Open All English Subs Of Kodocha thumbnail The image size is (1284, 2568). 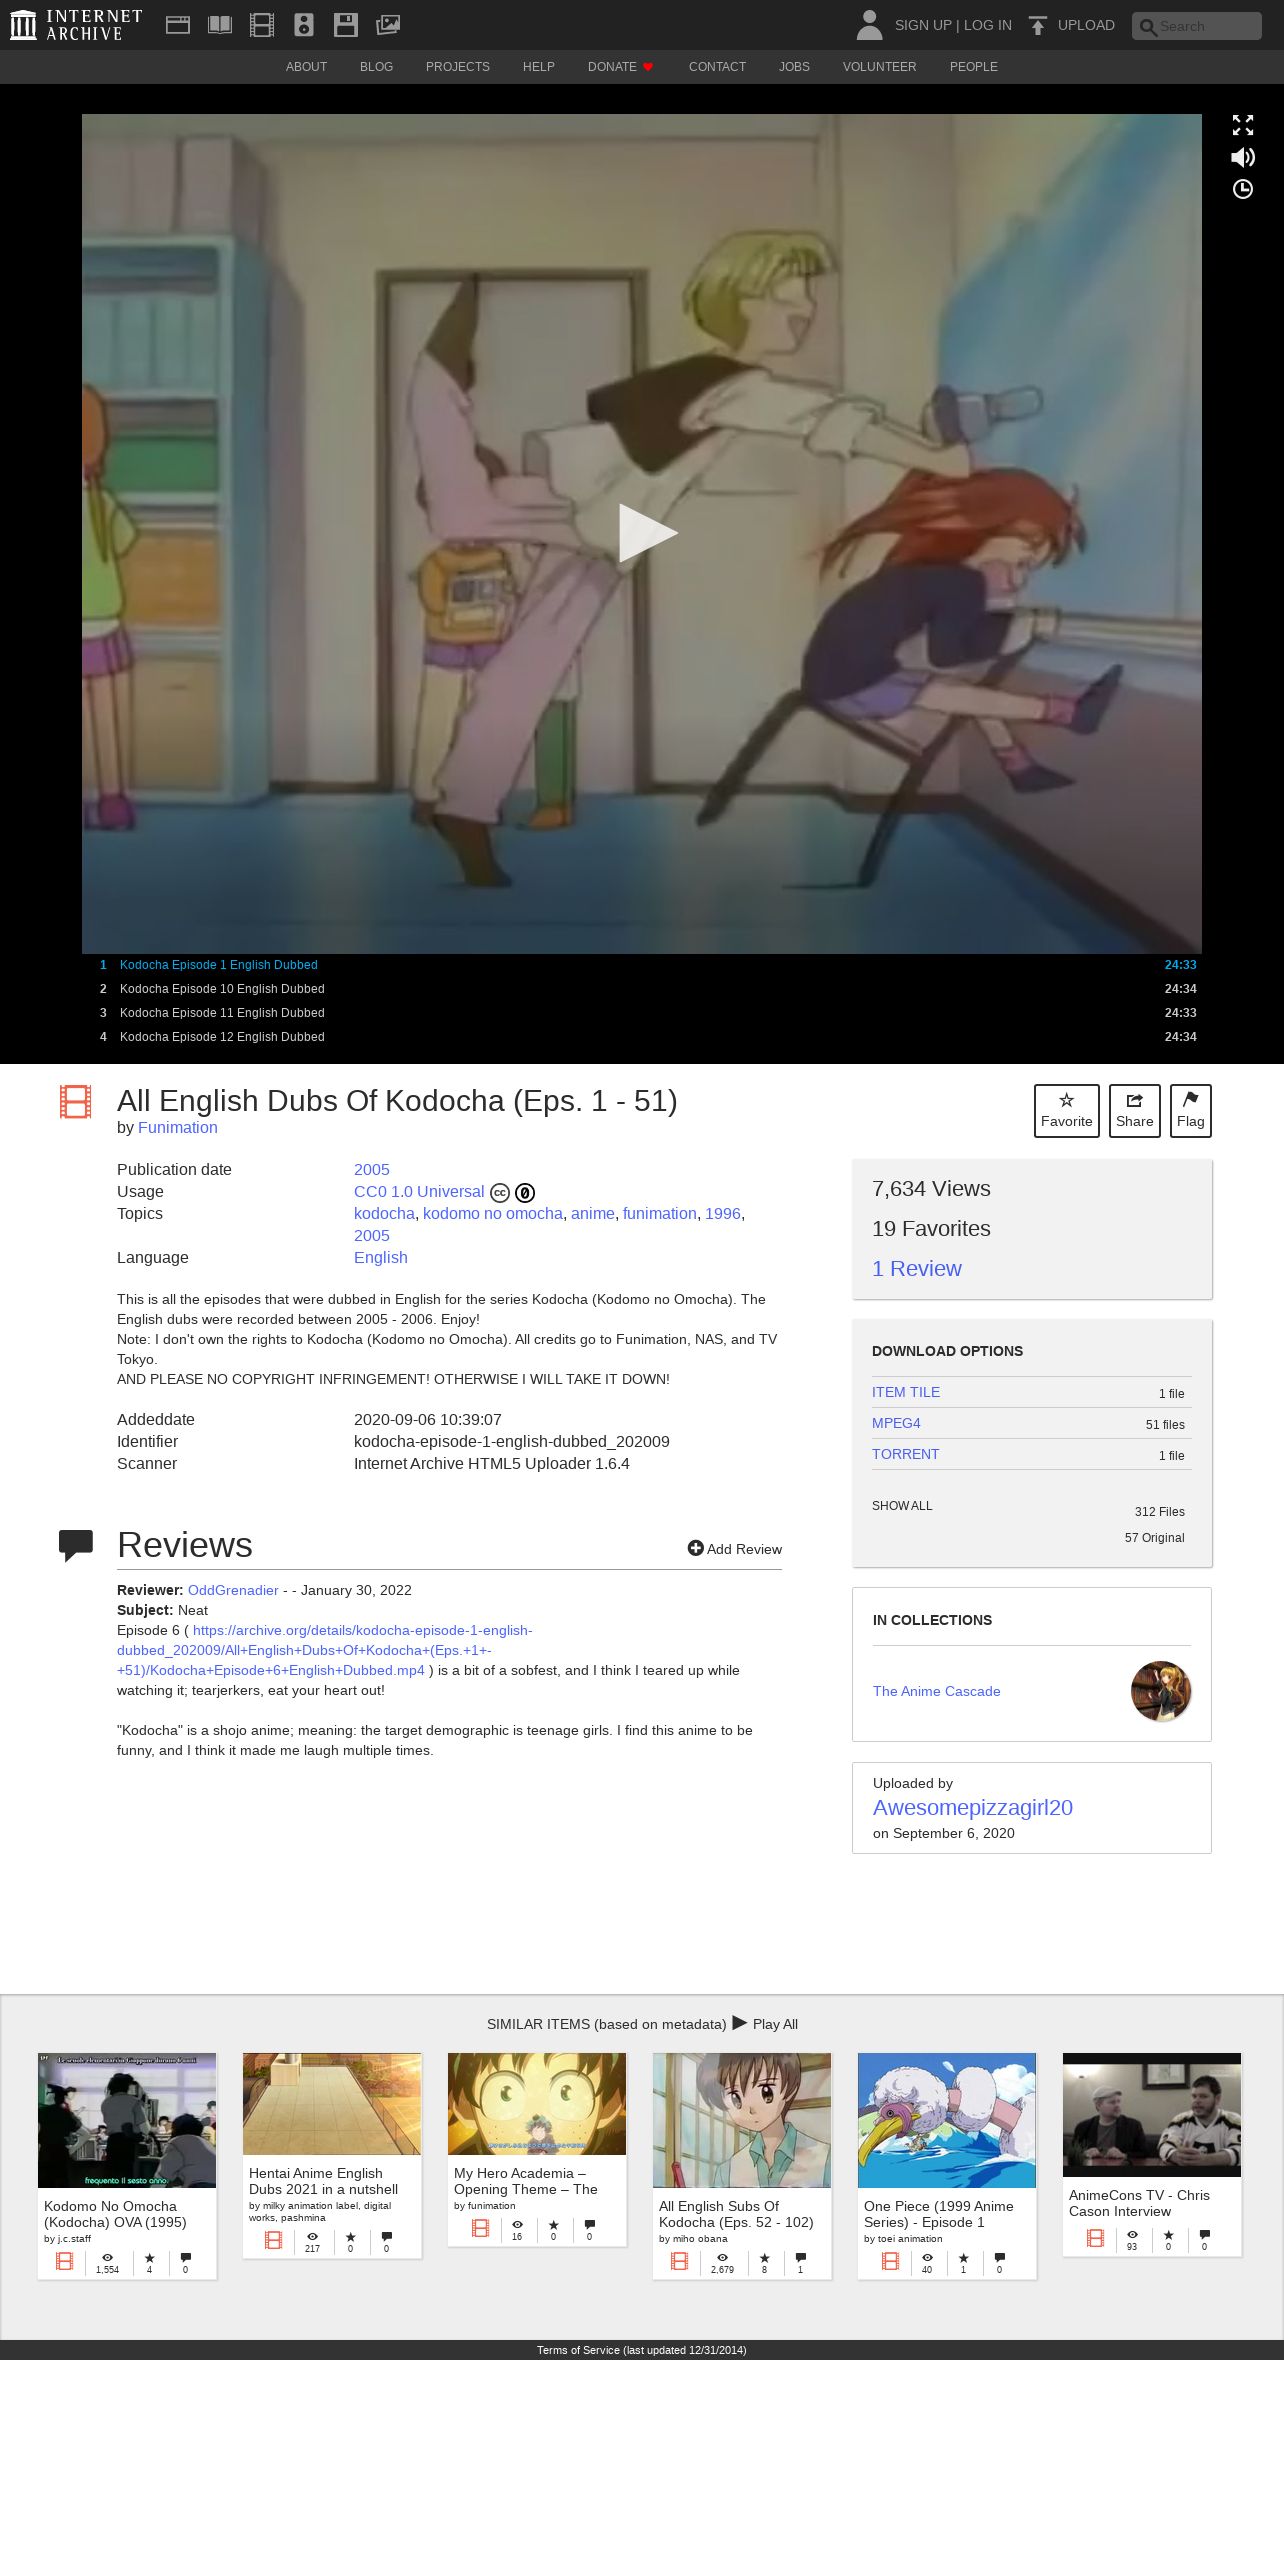coord(742,2120)
